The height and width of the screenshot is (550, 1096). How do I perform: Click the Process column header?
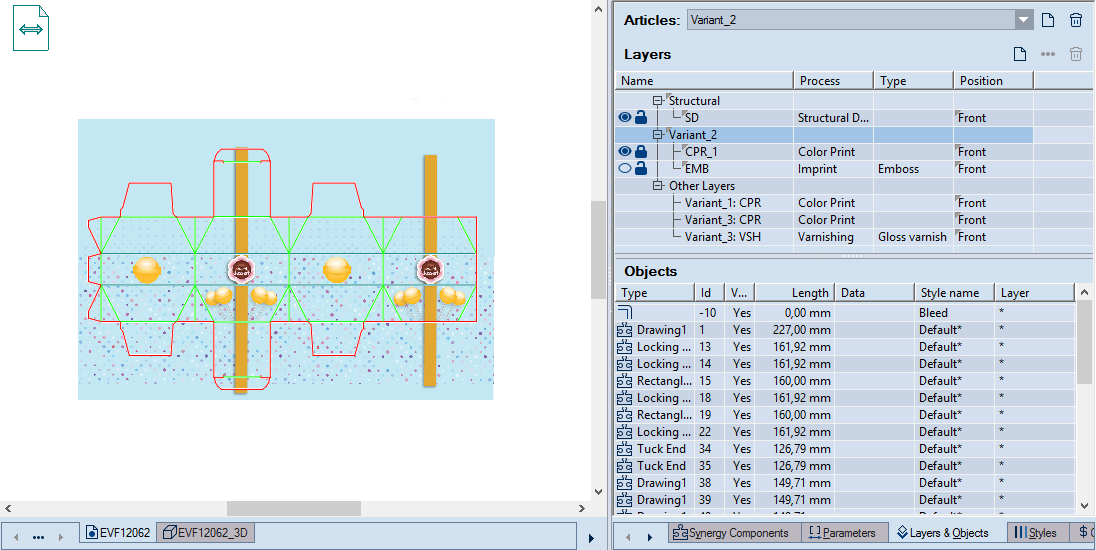820,81
